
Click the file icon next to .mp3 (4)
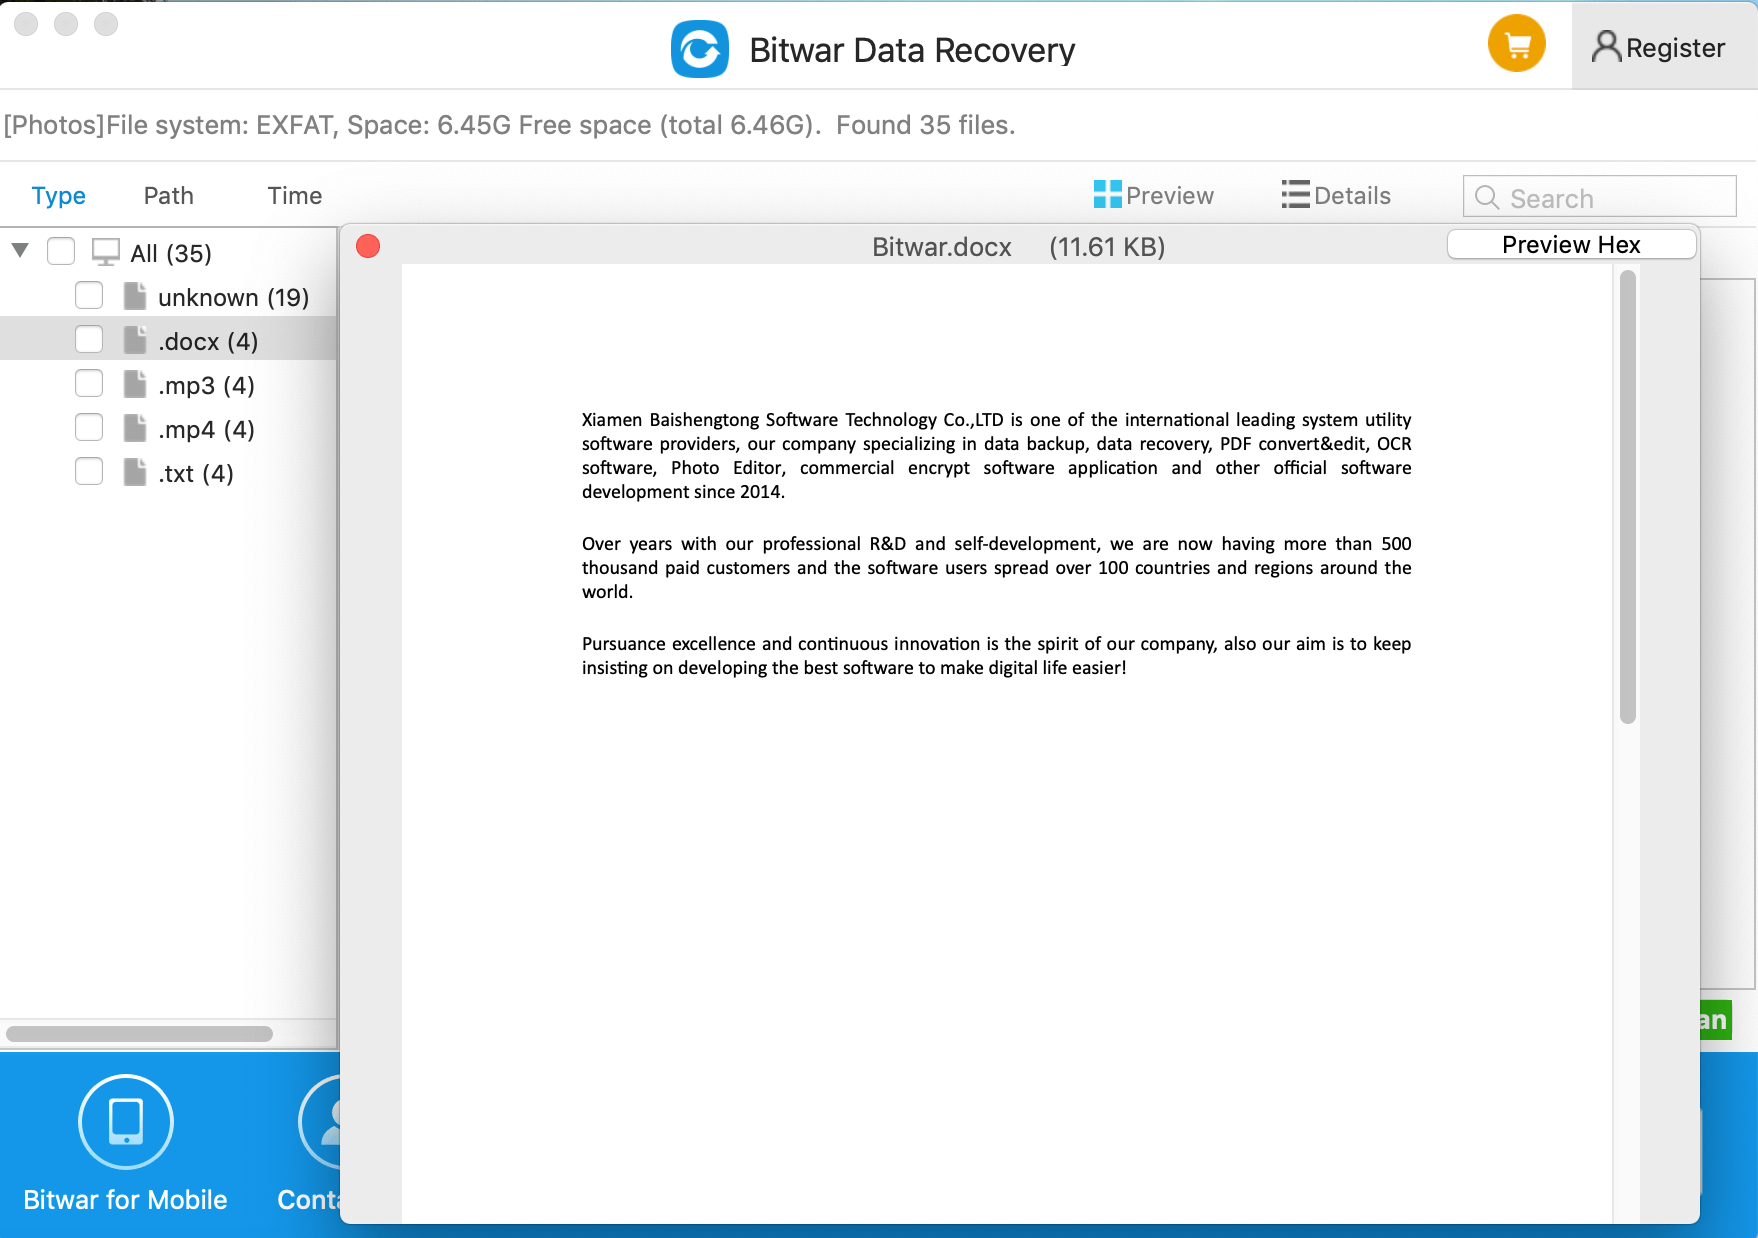(135, 384)
